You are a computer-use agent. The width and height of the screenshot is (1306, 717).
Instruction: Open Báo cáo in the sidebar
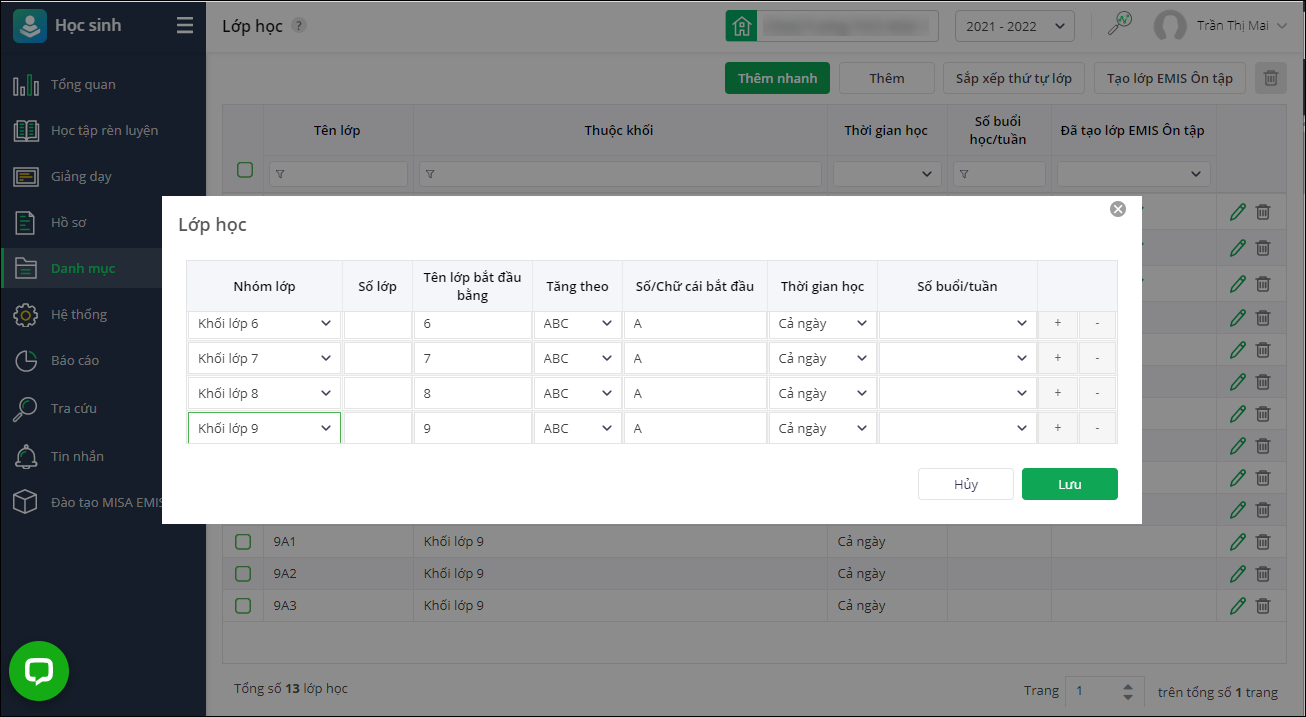pos(75,360)
